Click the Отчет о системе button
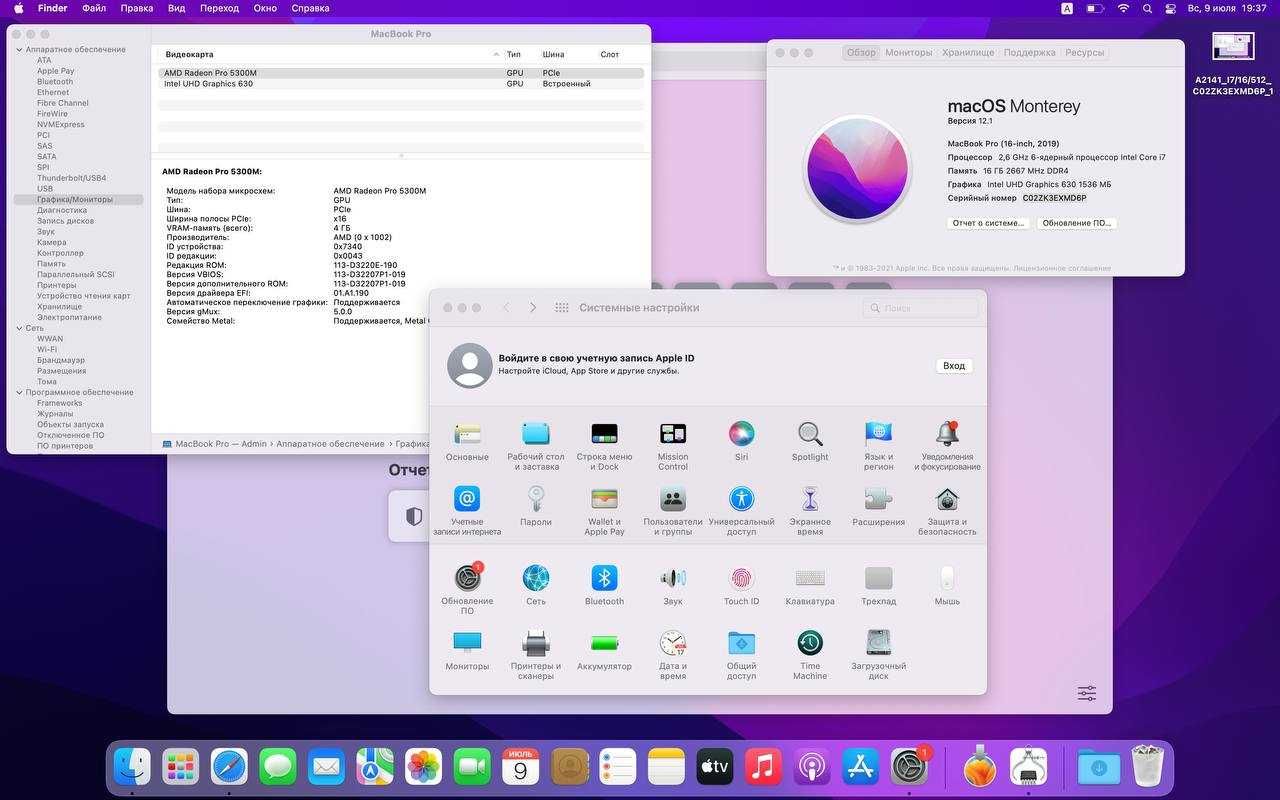This screenshot has width=1280, height=800. (988, 223)
